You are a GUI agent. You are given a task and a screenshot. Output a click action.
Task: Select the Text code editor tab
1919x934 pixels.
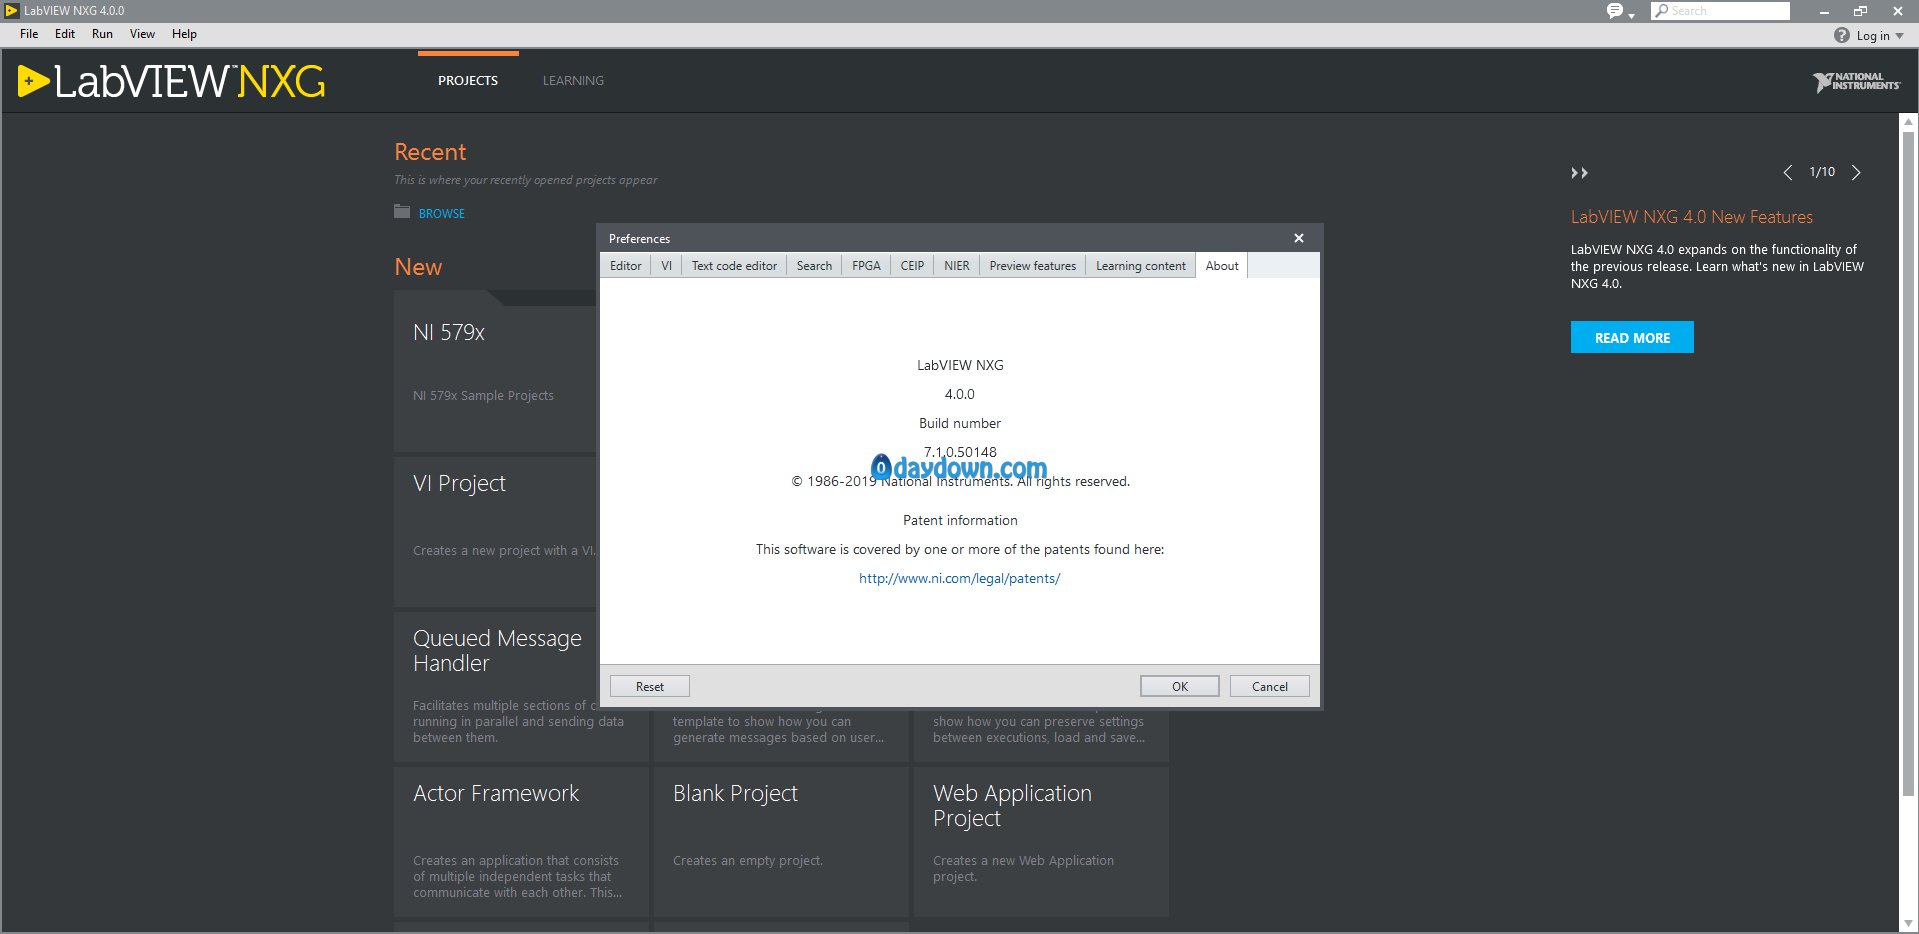pos(734,266)
